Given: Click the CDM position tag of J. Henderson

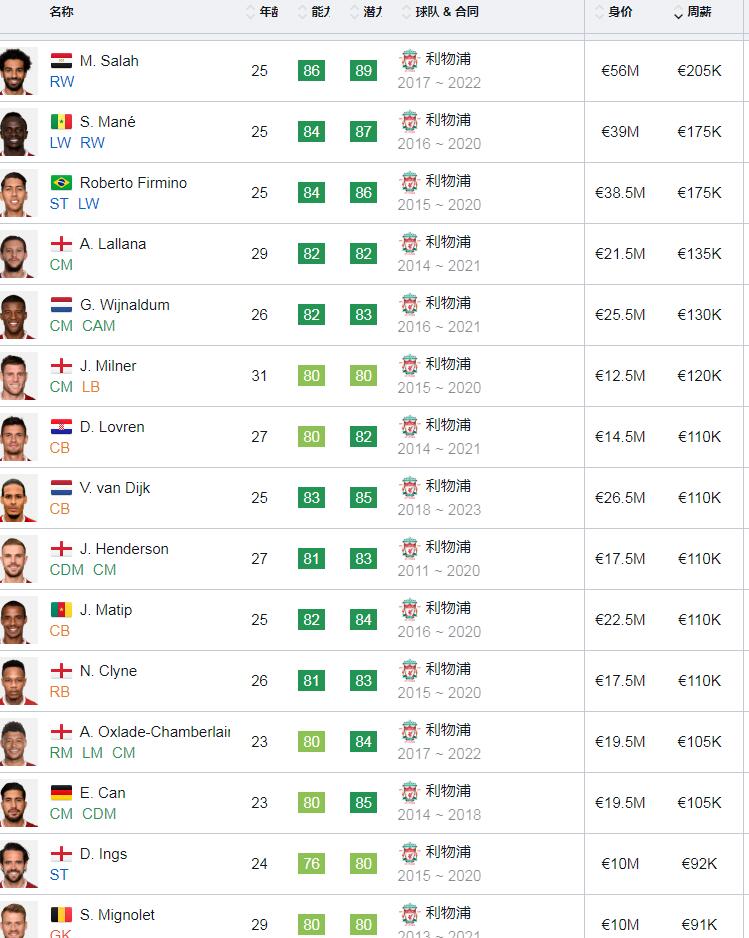Looking at the screenshot, I should 66,570.
